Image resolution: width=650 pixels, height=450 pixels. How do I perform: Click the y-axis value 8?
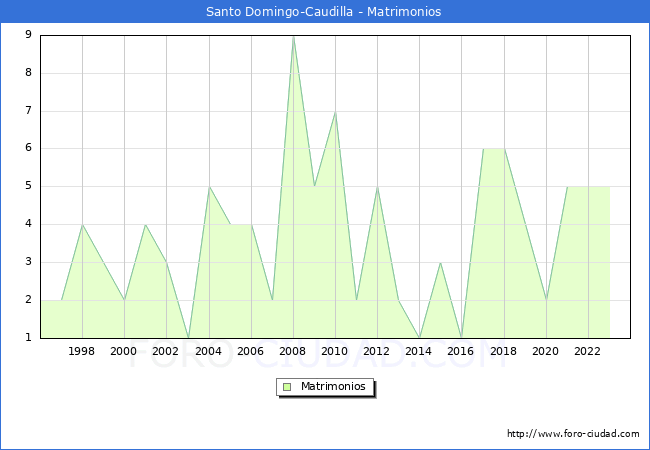tap(28, 73)
